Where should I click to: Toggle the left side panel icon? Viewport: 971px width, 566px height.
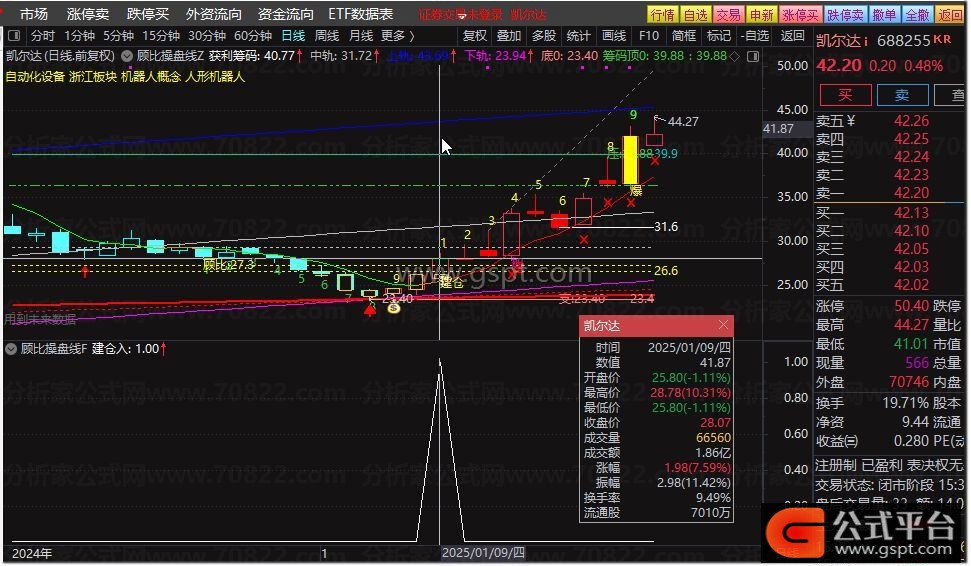[x=14, y=36]
